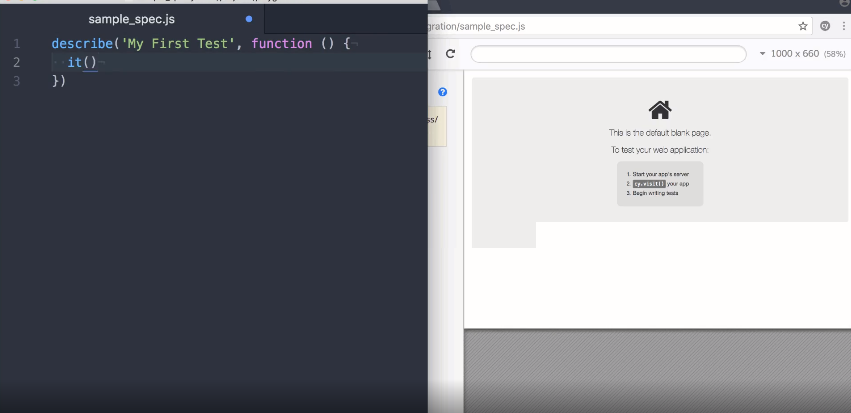Click line number 3 in the gutter
The width and height of the screenshot is (851, 413).
pyautogui.click(x=16, y=81)
